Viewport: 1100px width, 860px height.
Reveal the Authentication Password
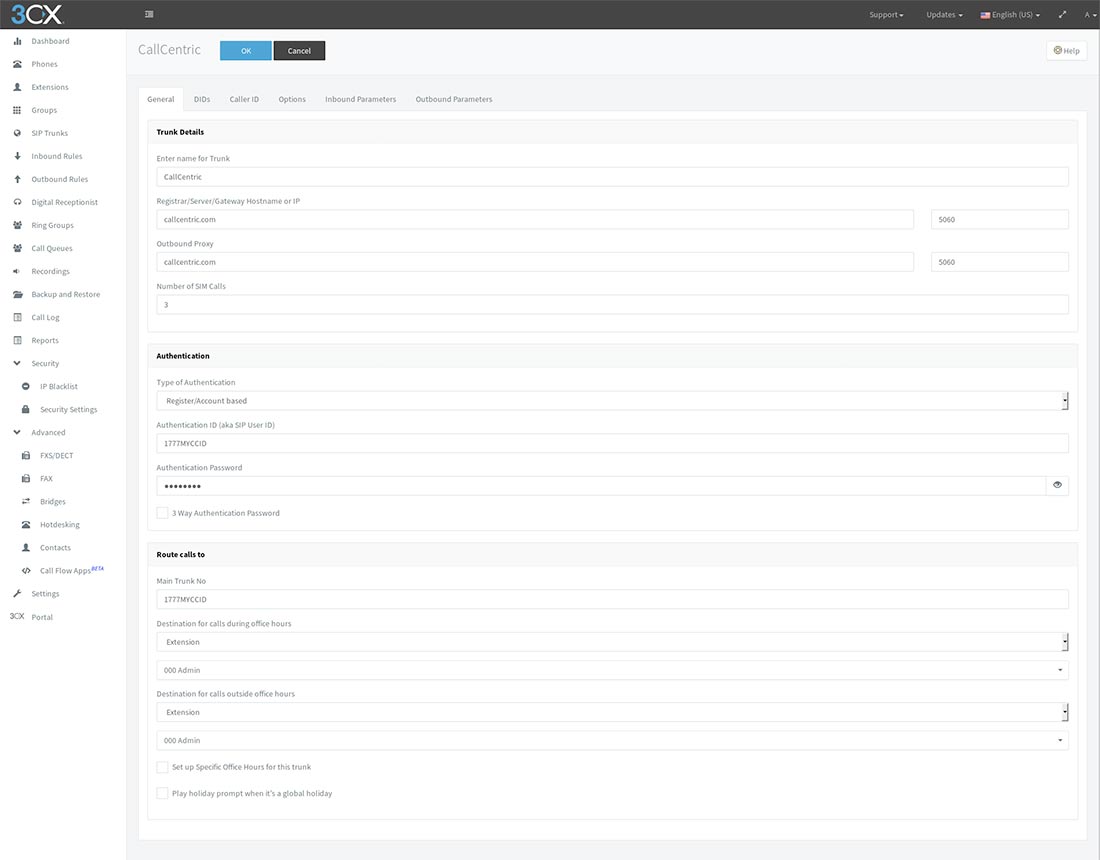click(x=1057, y=485)
